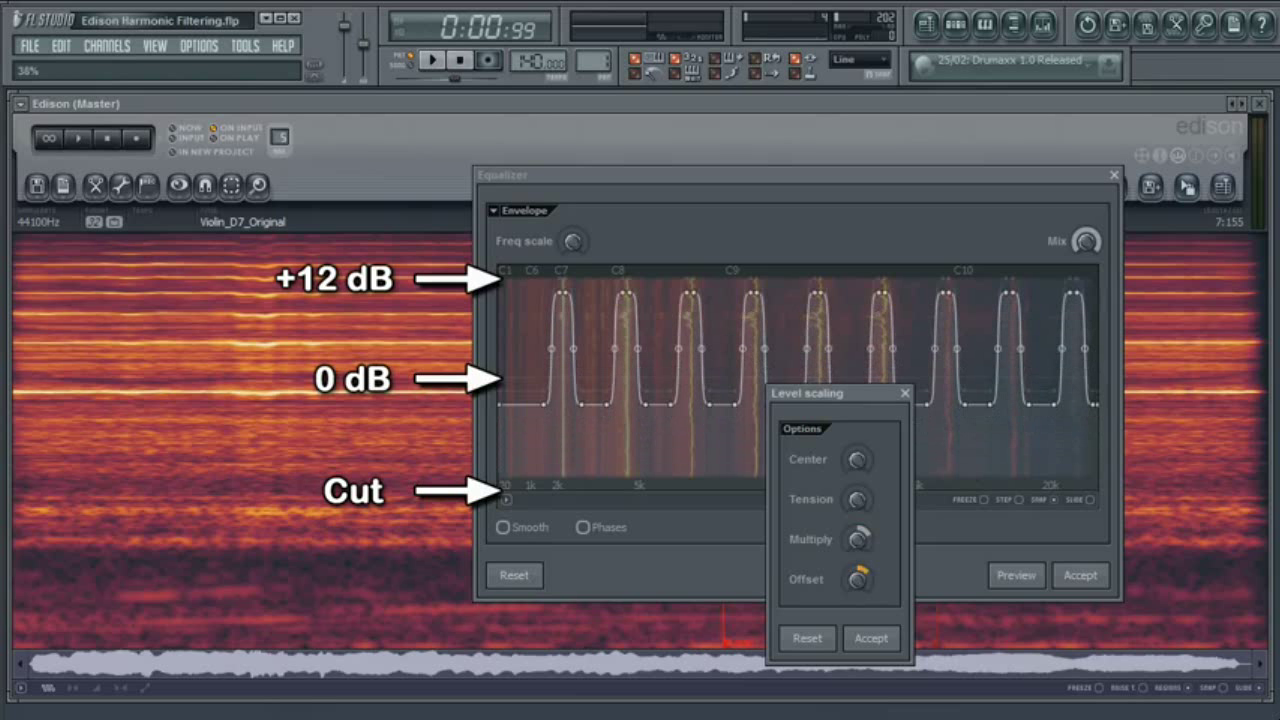
Task: Click Edison's send-to-channel icon at right
Action: click(1222, 185)
